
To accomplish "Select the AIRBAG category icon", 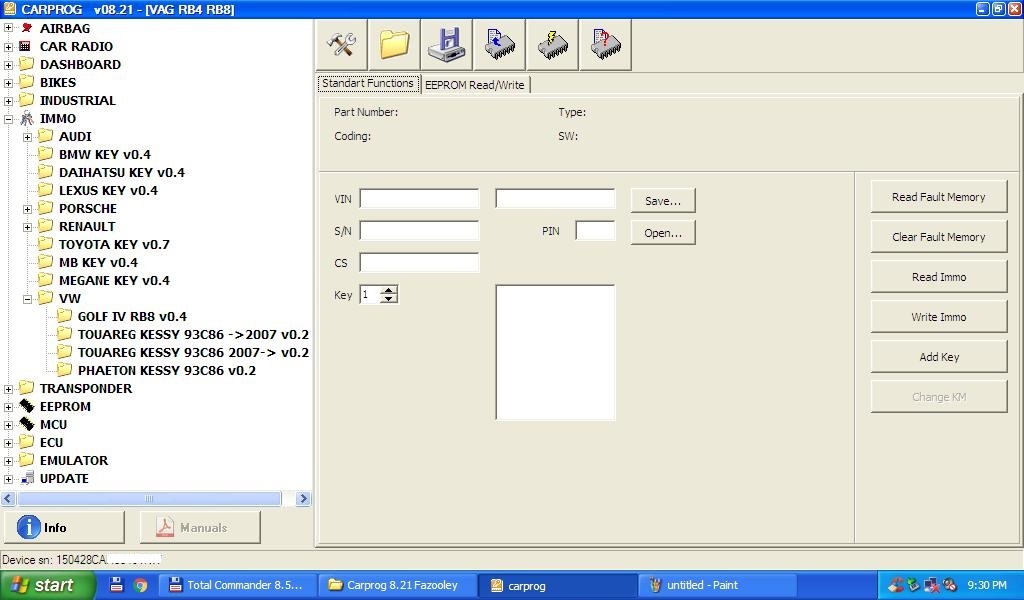I will click(x=27, y=28).
